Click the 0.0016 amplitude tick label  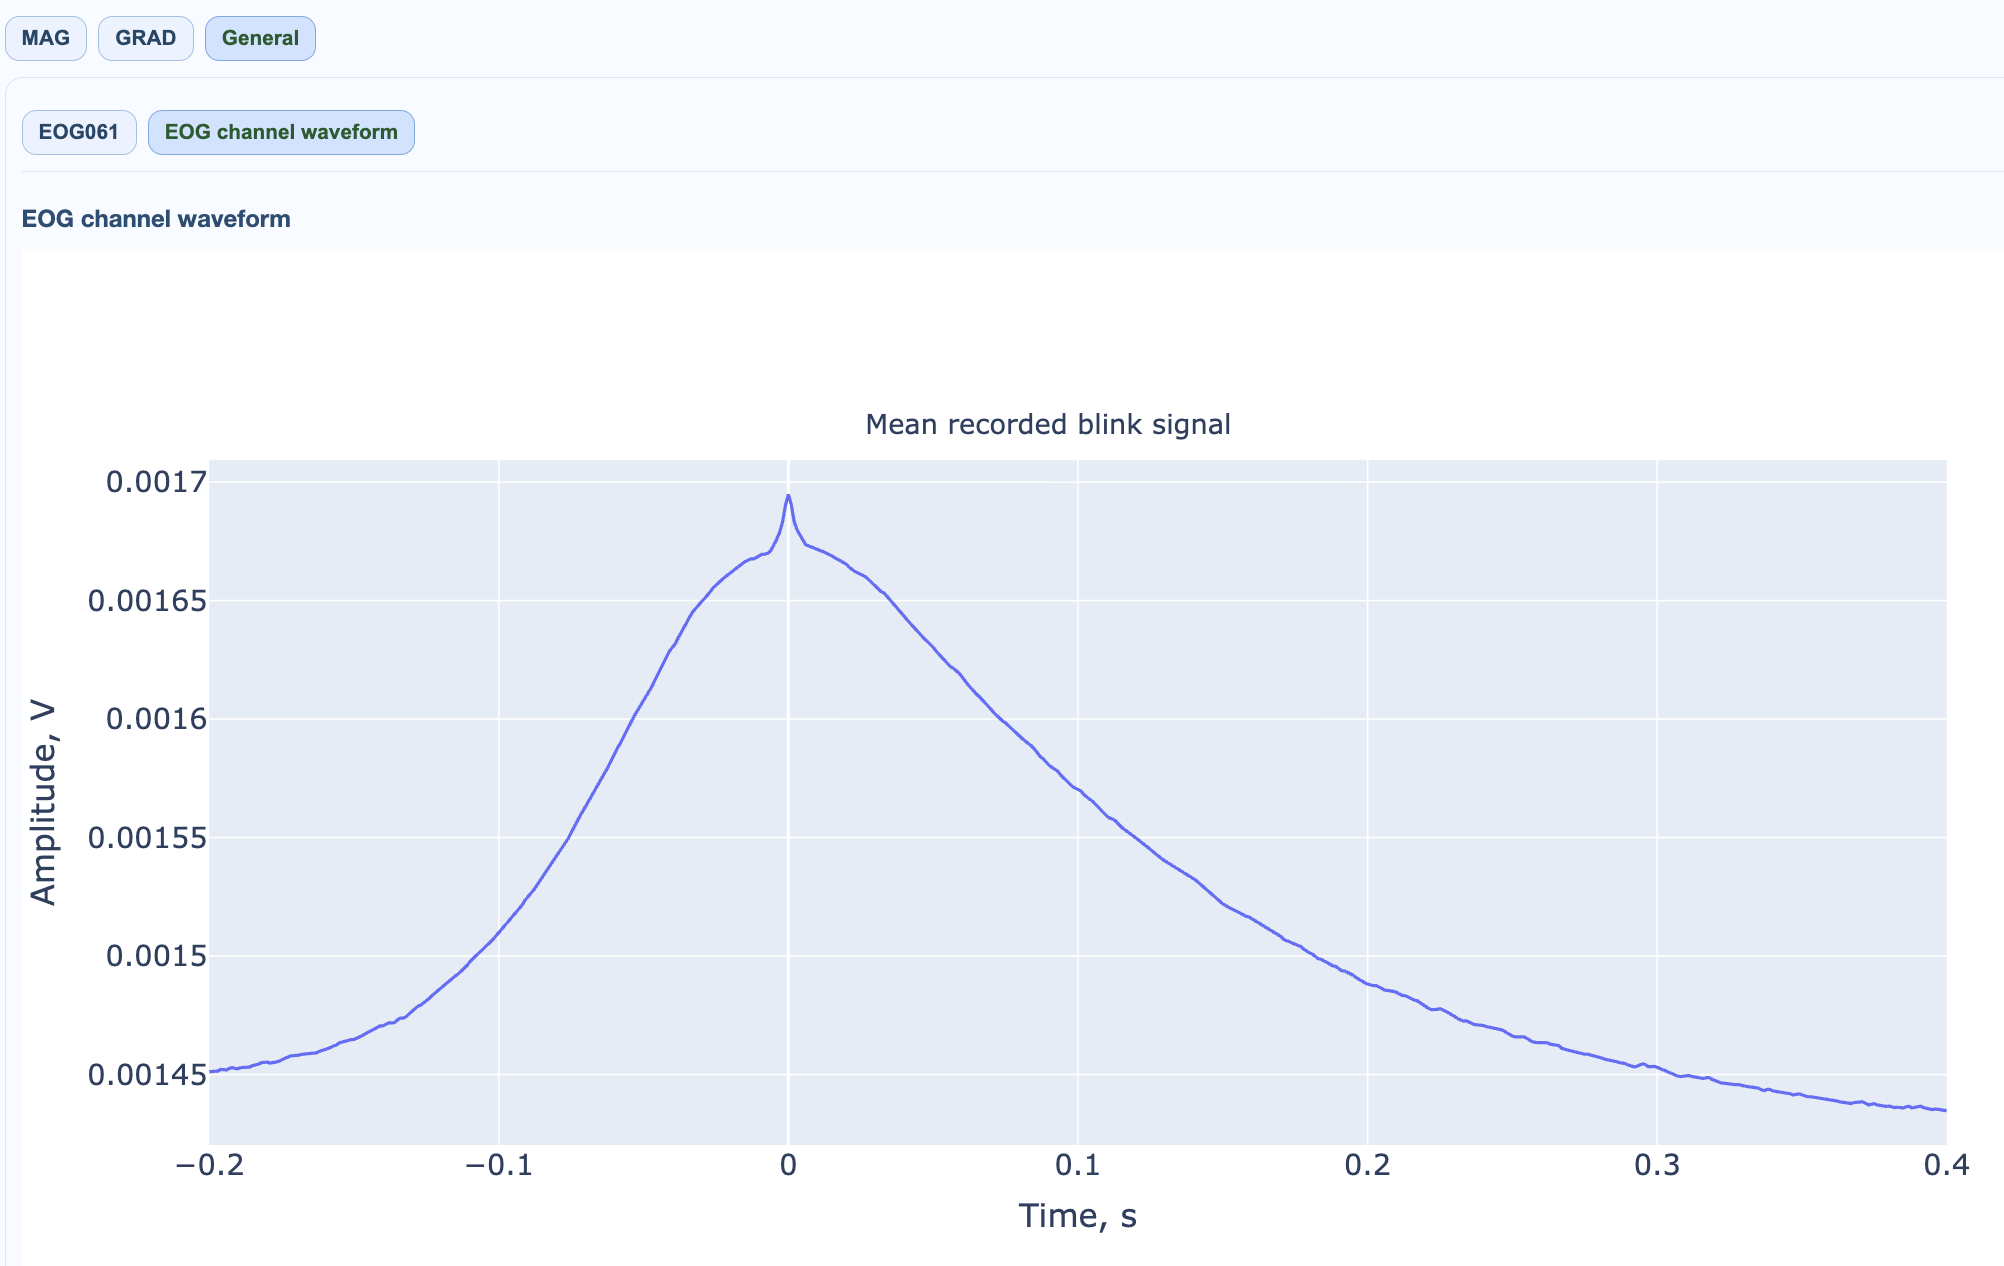point(156,719)
